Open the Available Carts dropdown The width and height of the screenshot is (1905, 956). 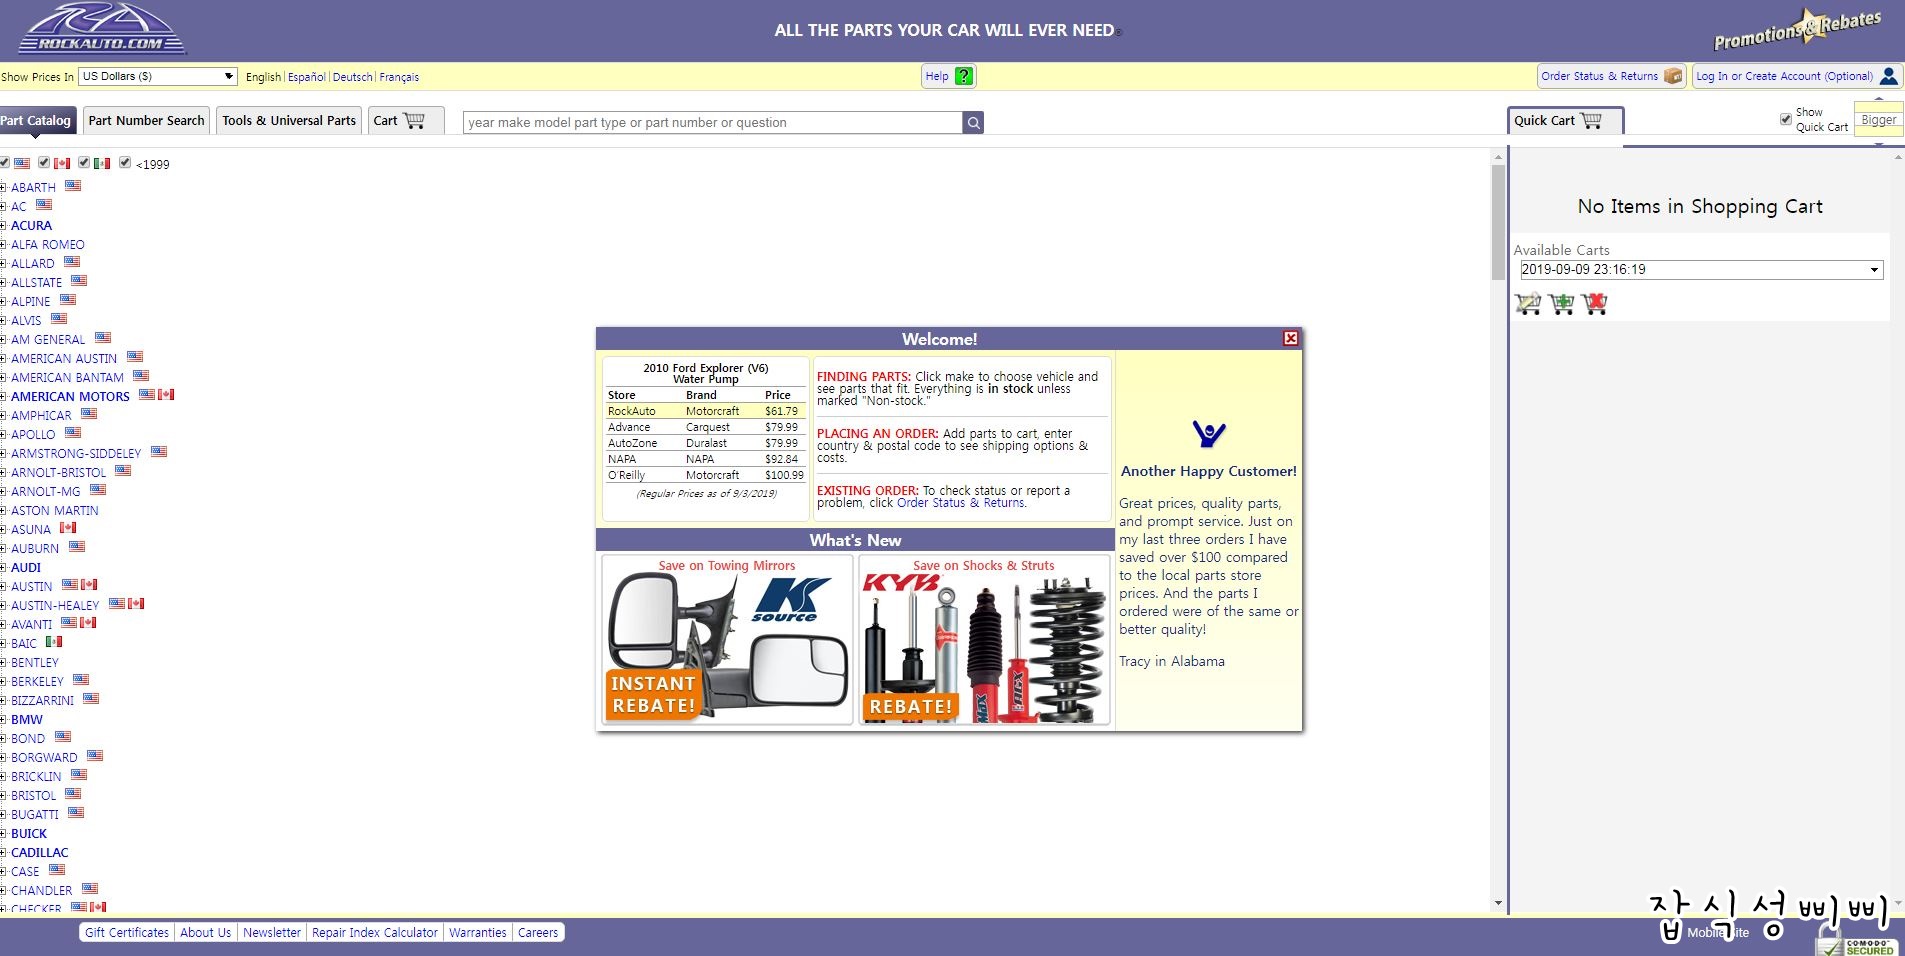pyautogui.click(x=1701, y=269)
